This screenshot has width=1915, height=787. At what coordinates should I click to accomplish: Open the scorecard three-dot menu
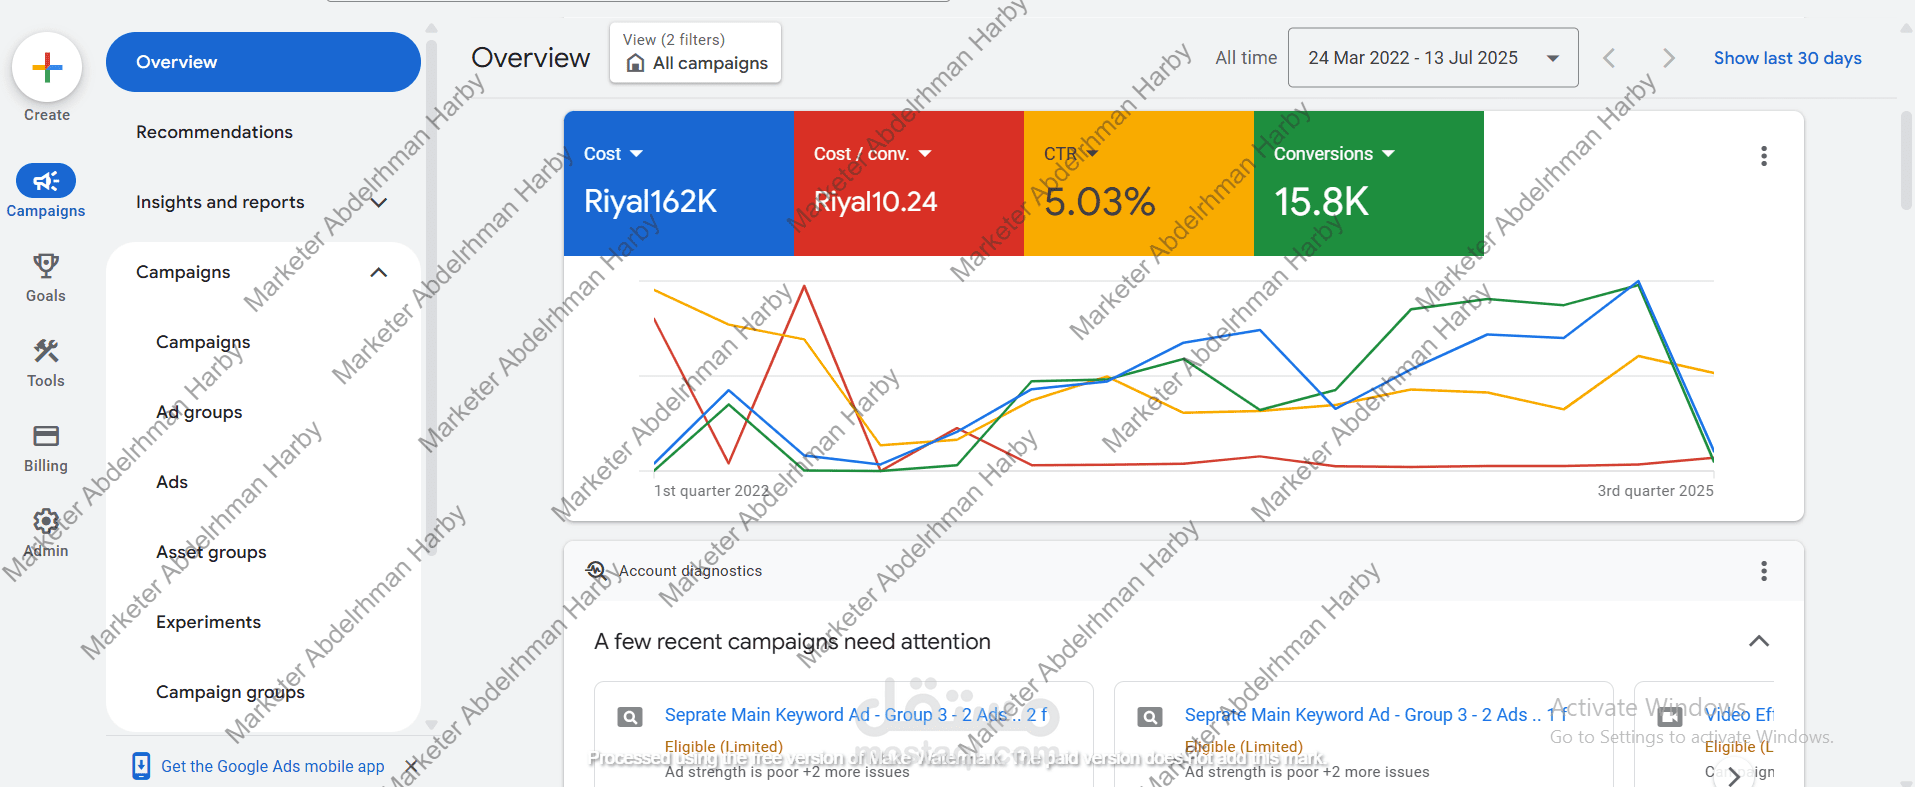tap(1764, 156)
